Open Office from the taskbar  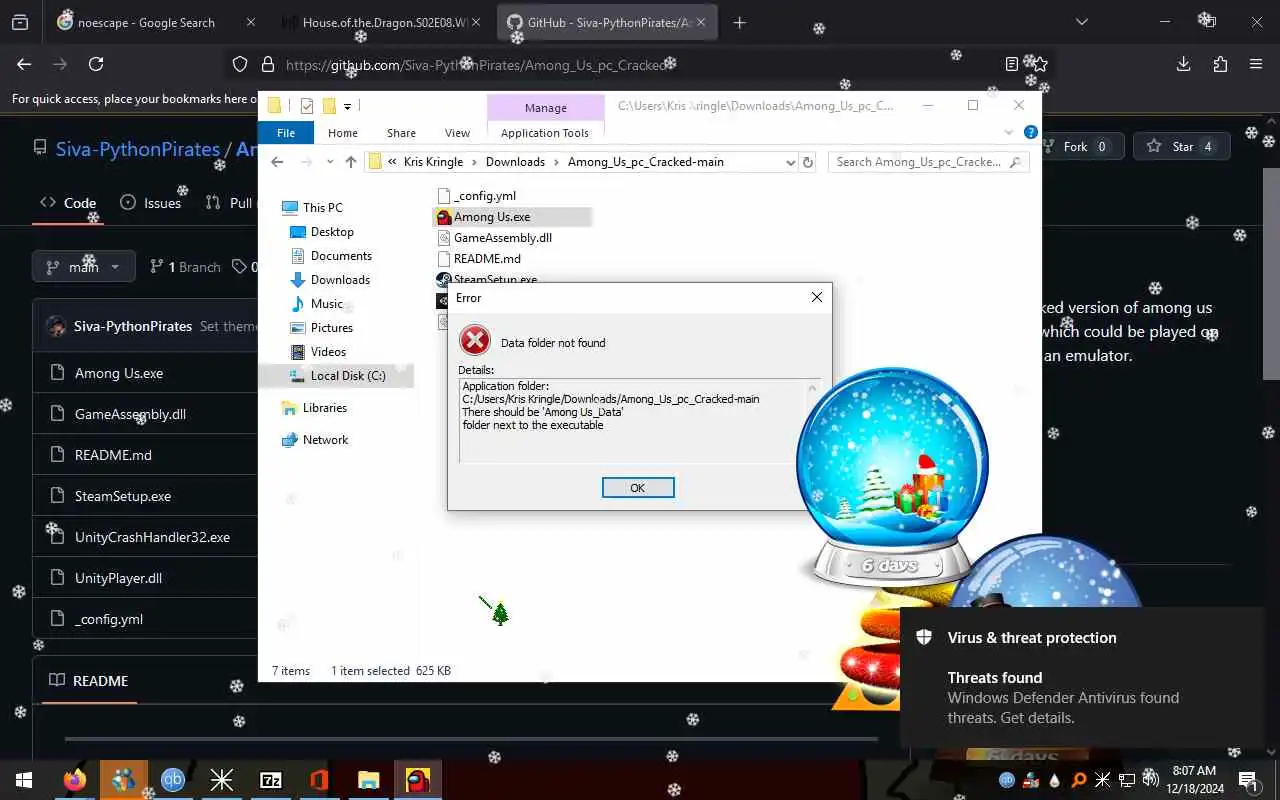[320, 780]
